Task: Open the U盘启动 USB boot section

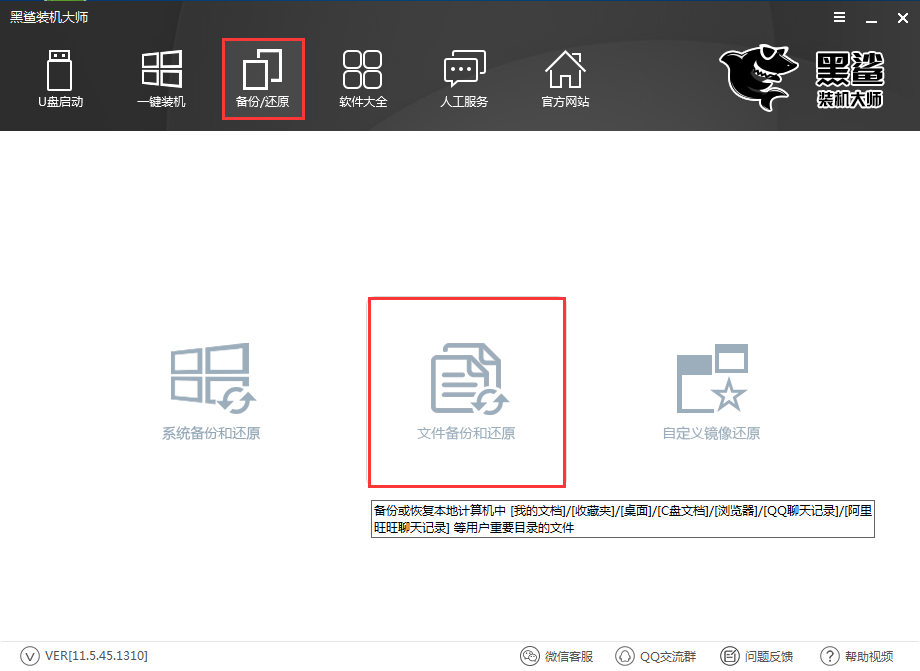Action: pyautogui.click(x=60, y=78)
